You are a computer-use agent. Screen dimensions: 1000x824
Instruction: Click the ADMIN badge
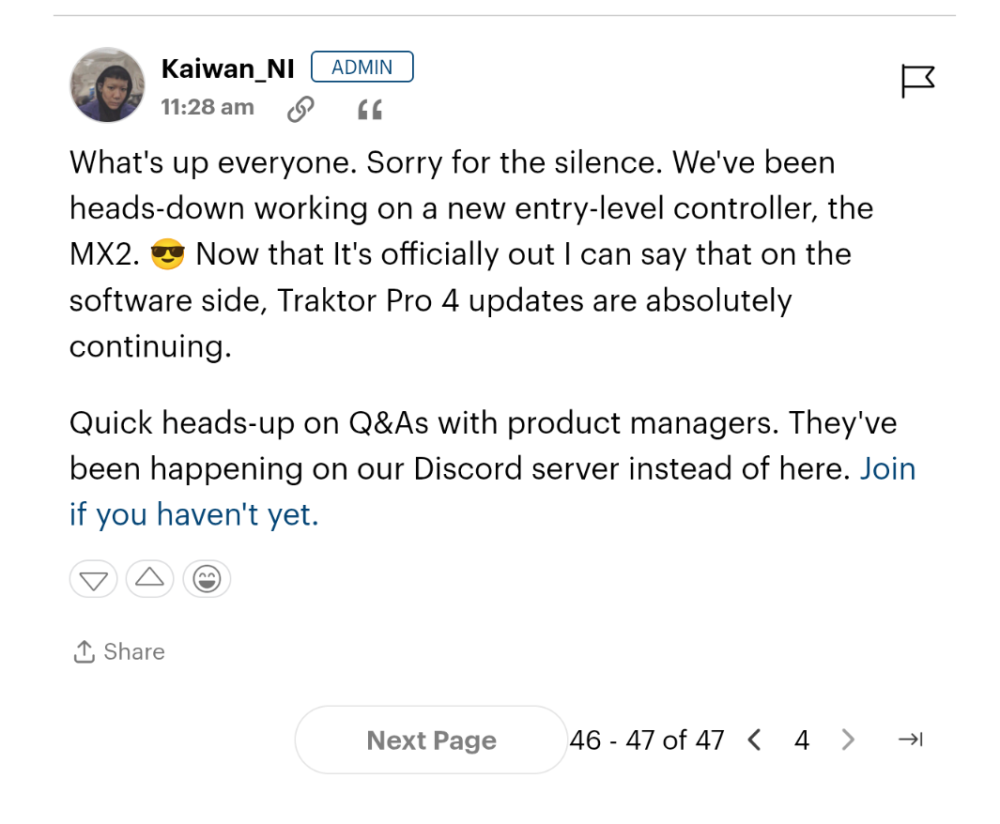pyautogui.click(x=362, y=68)
